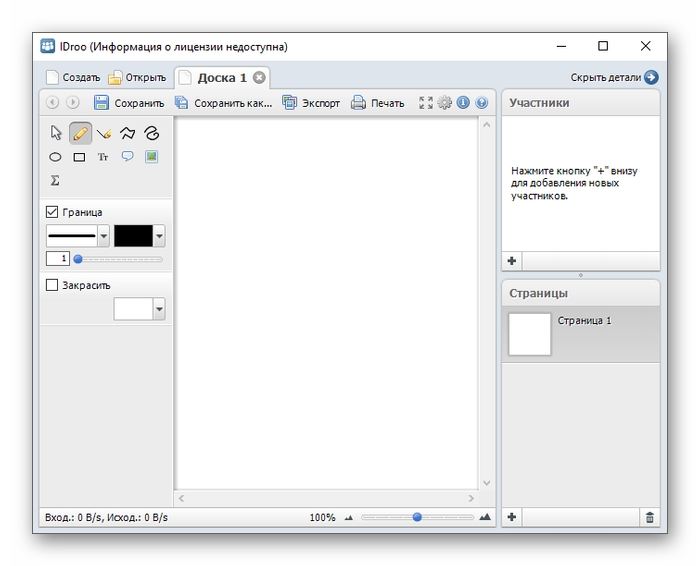Image resolution: width=700 pixels, height=566 pixels.
Task: Click the forward navigation arrow icon
Action: 72,103
